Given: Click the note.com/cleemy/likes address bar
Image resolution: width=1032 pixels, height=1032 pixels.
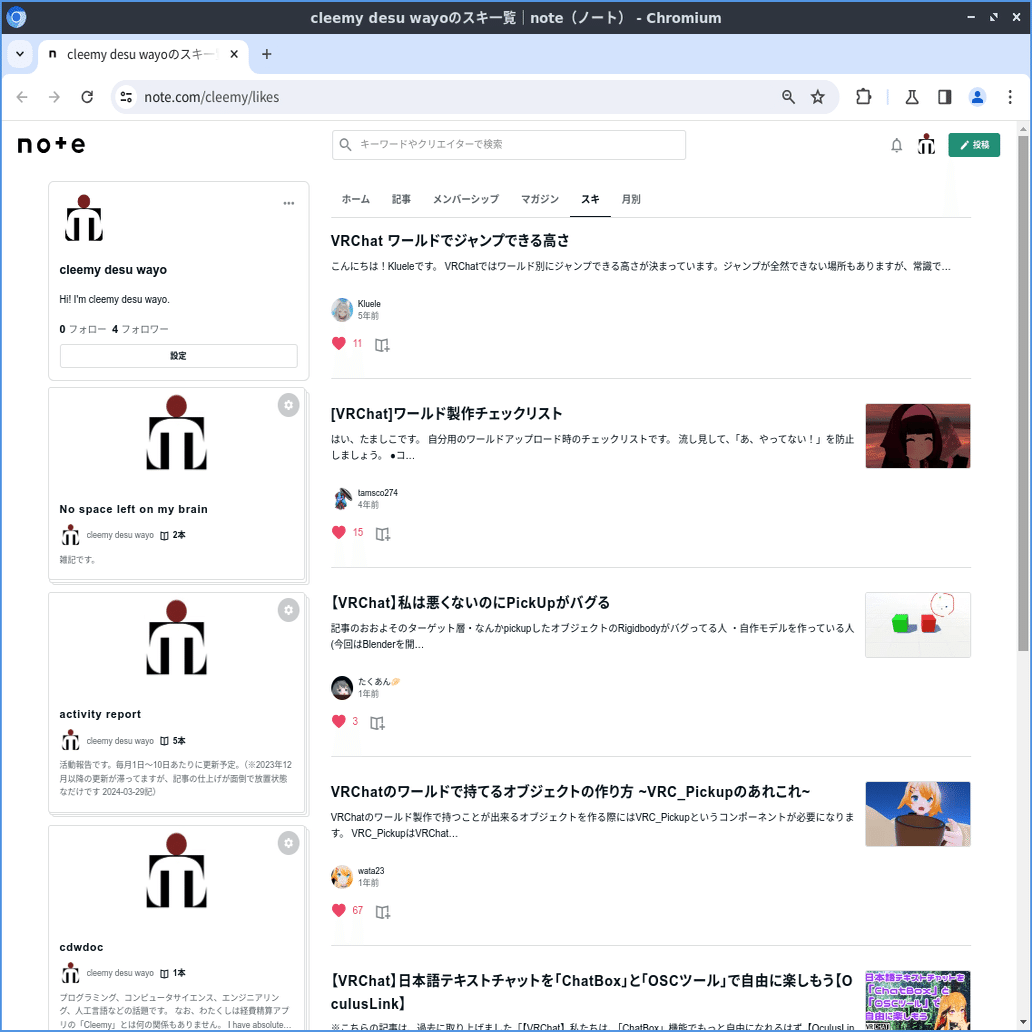Looking at the screenshot, I should (211, 97).
